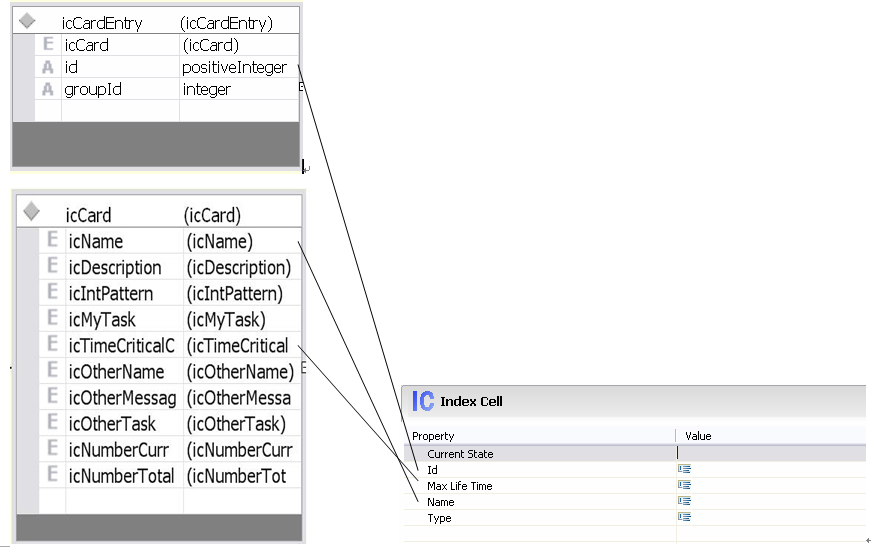This screenshot has height=547, width=871.
Task: Select the icOtherMessag element name
Action: (x=122, y=398)
